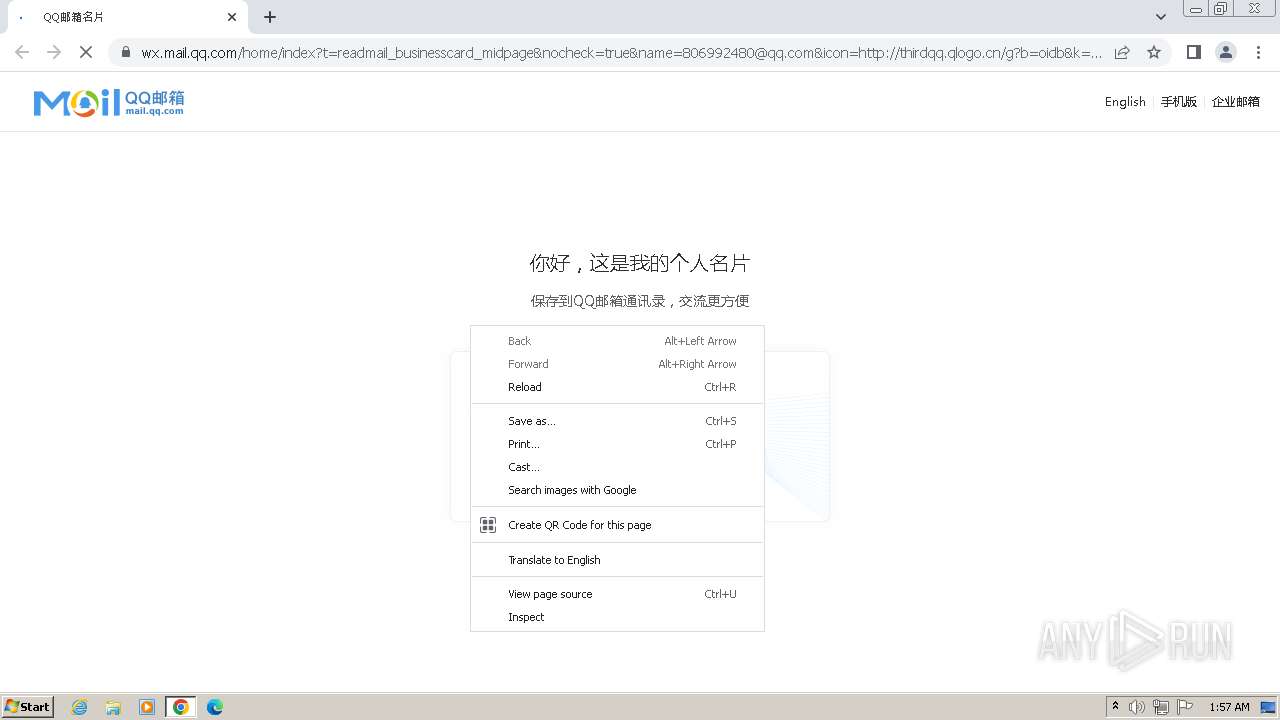1280x720 pixels.
Task: Go forward browser arrow button
Action: click(x=54, y=52)
